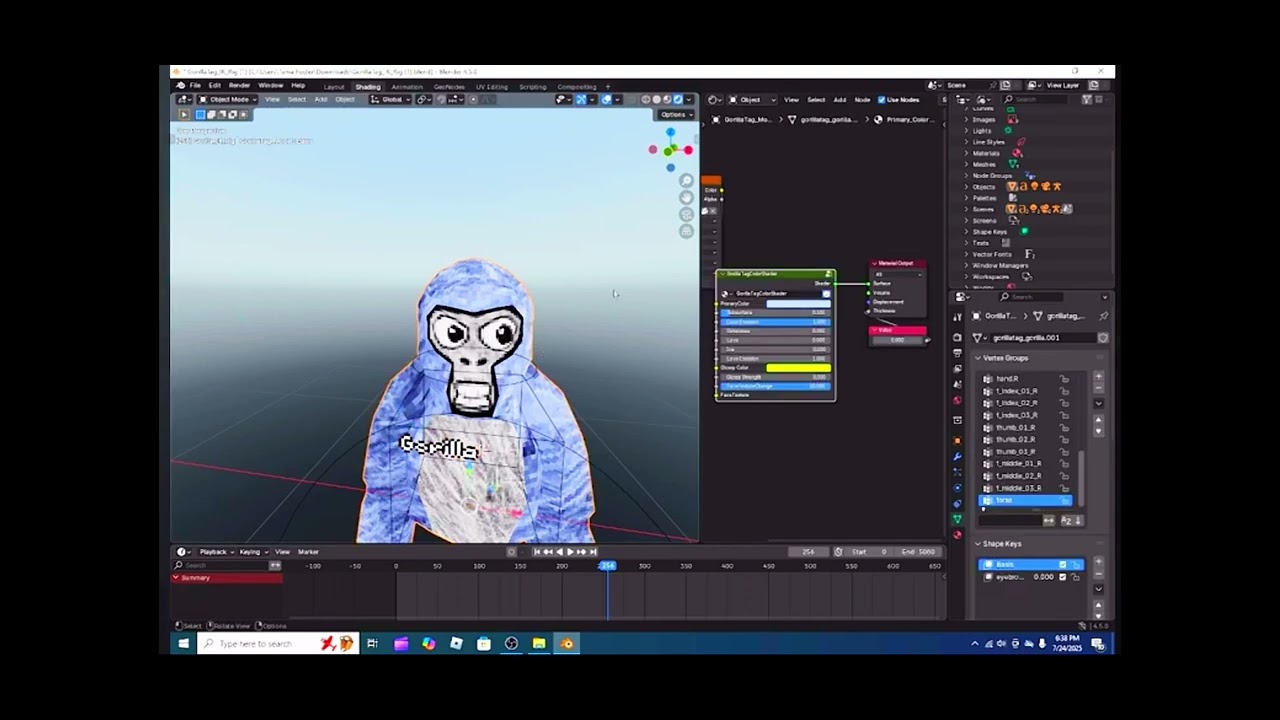The width and height of the screenshot is (1280, 720).
Task: Open the File menu
Action: [195, 86]
